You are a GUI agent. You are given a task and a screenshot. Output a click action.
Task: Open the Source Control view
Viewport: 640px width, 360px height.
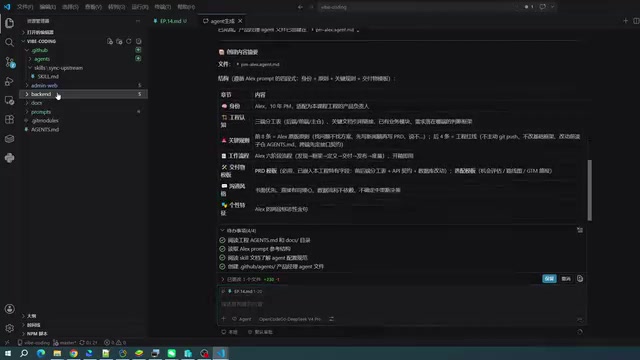(9, 62)
